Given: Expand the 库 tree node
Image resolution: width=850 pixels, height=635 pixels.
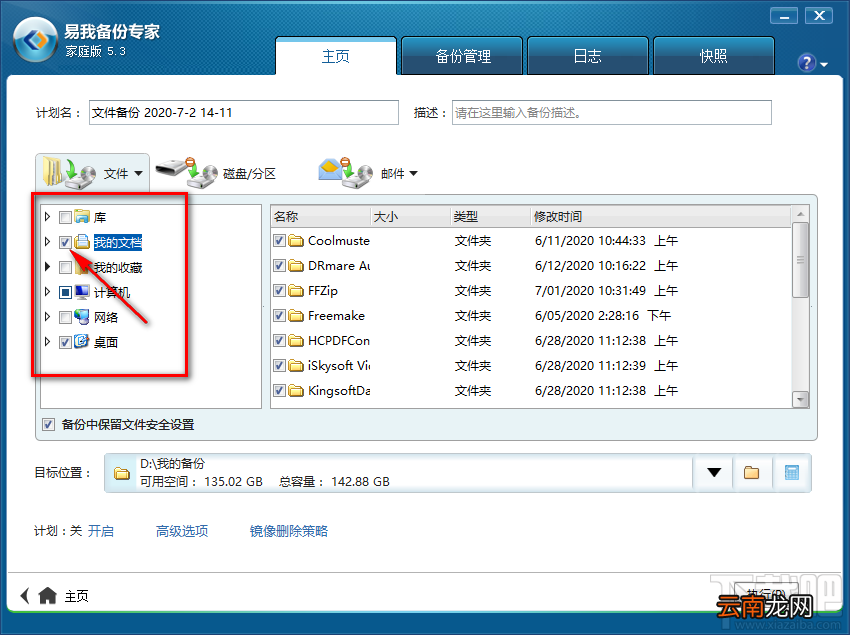Looking at the screenshot, I should 48,217.
